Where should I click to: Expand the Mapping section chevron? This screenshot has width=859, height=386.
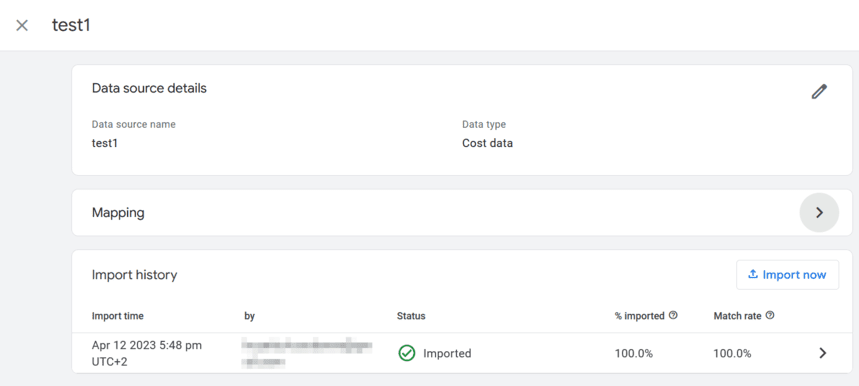[x=819, y=212]
